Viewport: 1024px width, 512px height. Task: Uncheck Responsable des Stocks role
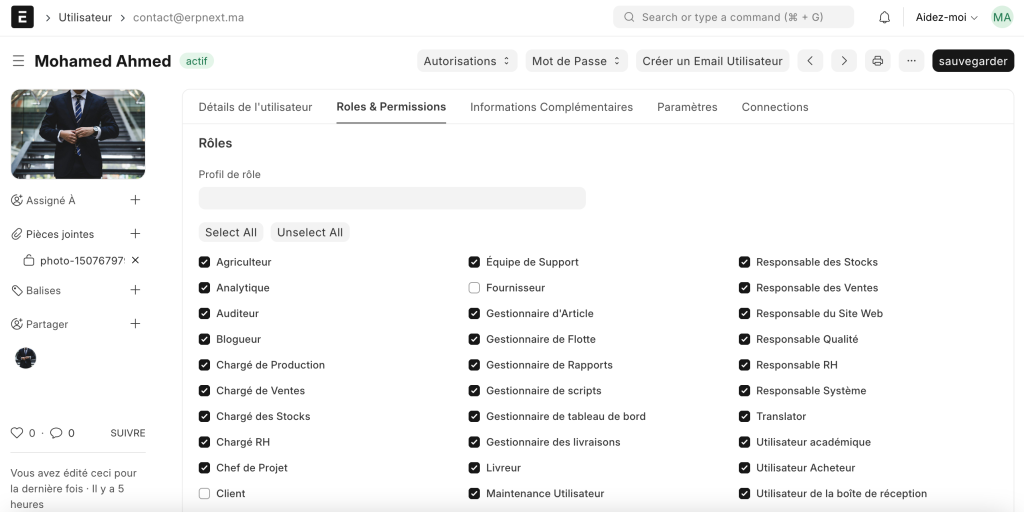tap(744, 262)
